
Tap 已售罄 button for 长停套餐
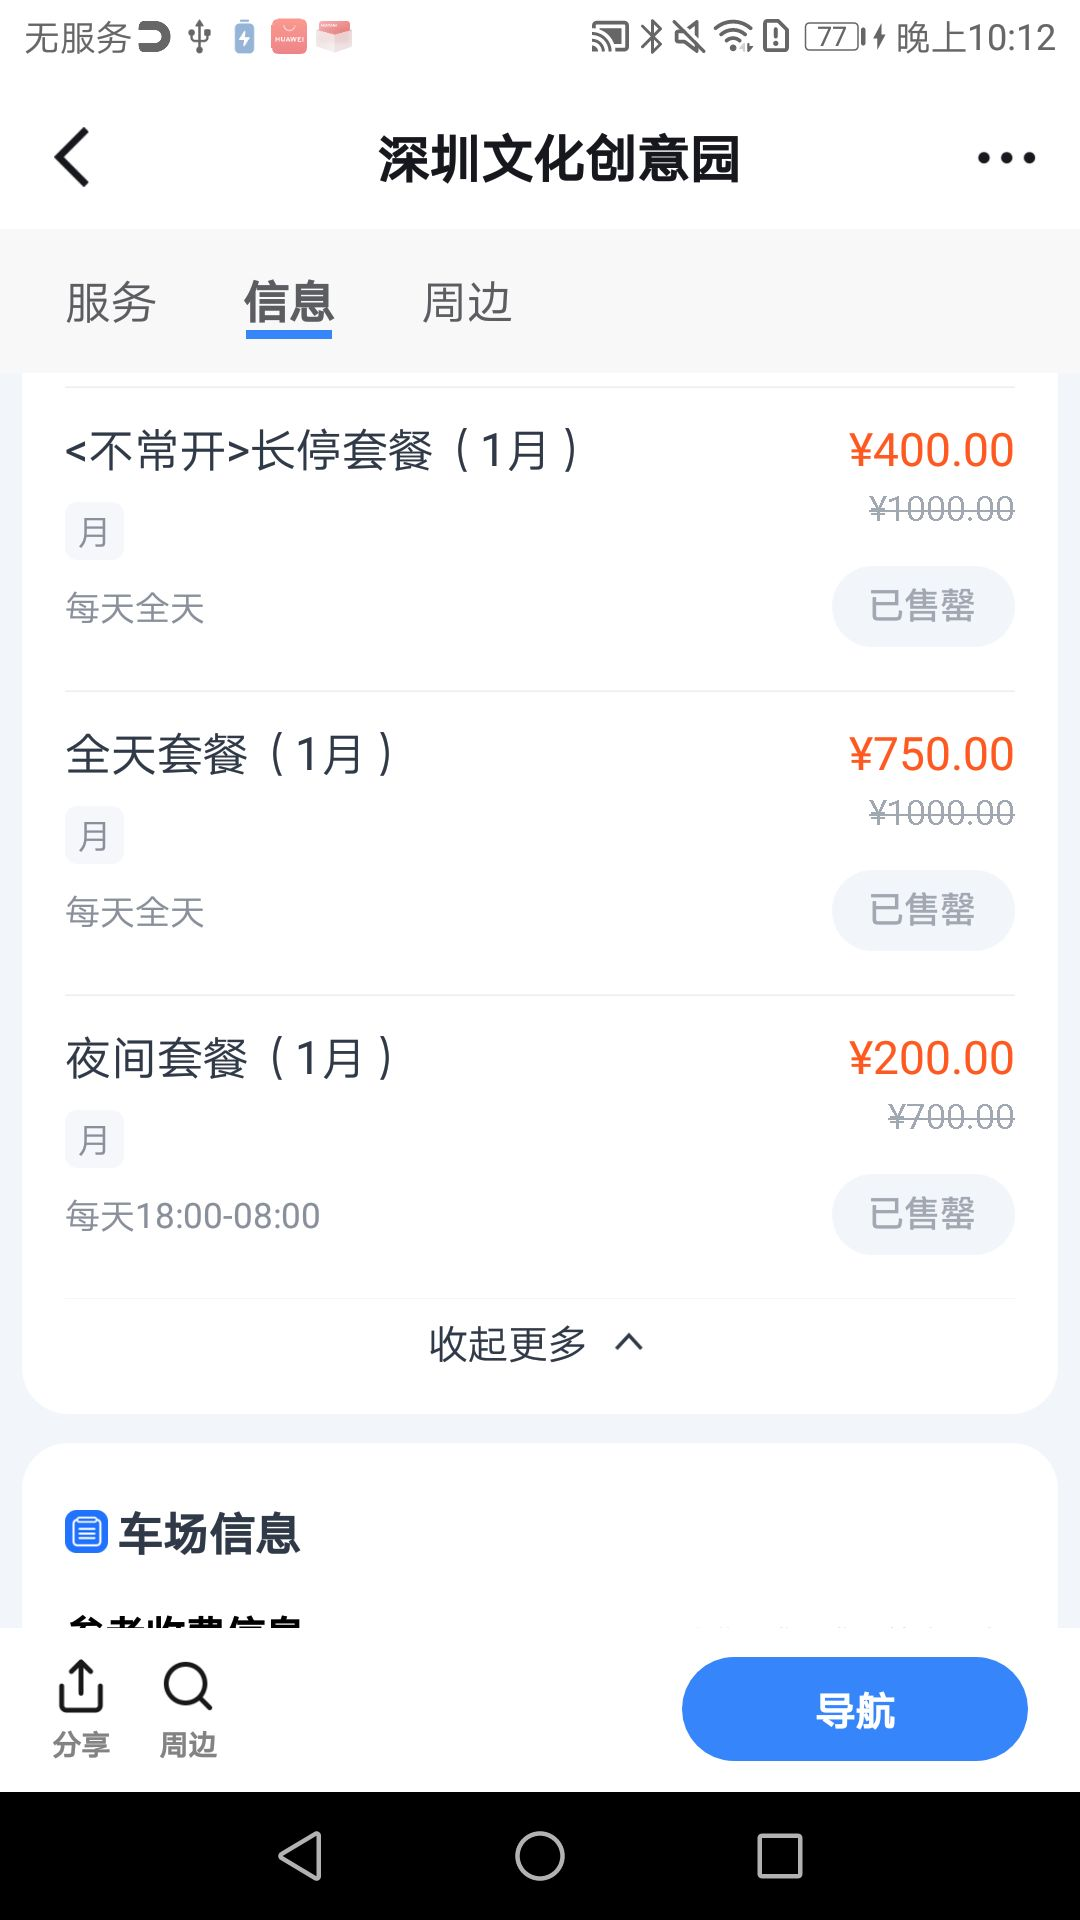(923, 606)
